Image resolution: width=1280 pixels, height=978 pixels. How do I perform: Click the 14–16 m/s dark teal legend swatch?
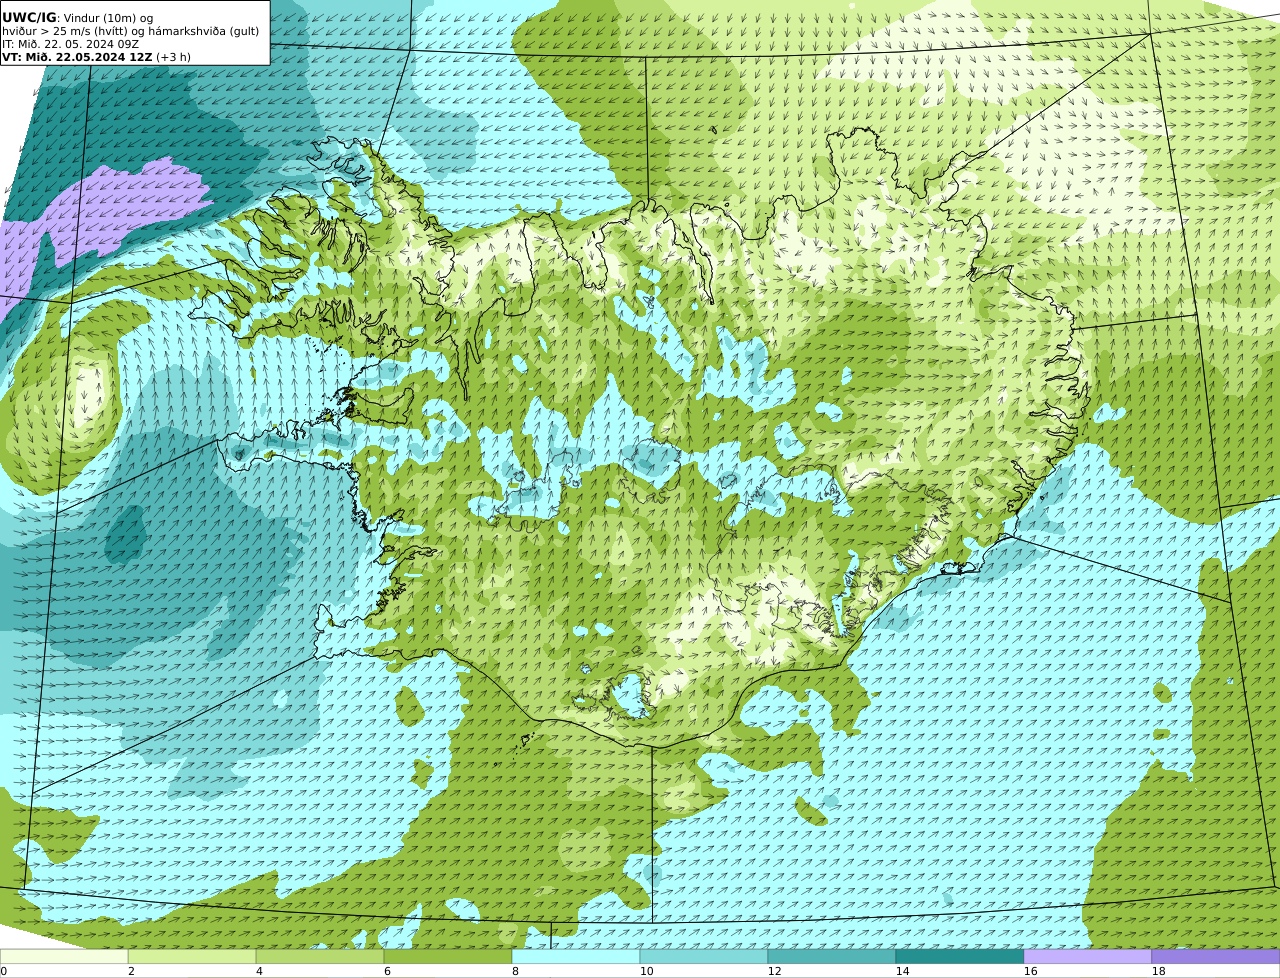click(x=960, y=956)
